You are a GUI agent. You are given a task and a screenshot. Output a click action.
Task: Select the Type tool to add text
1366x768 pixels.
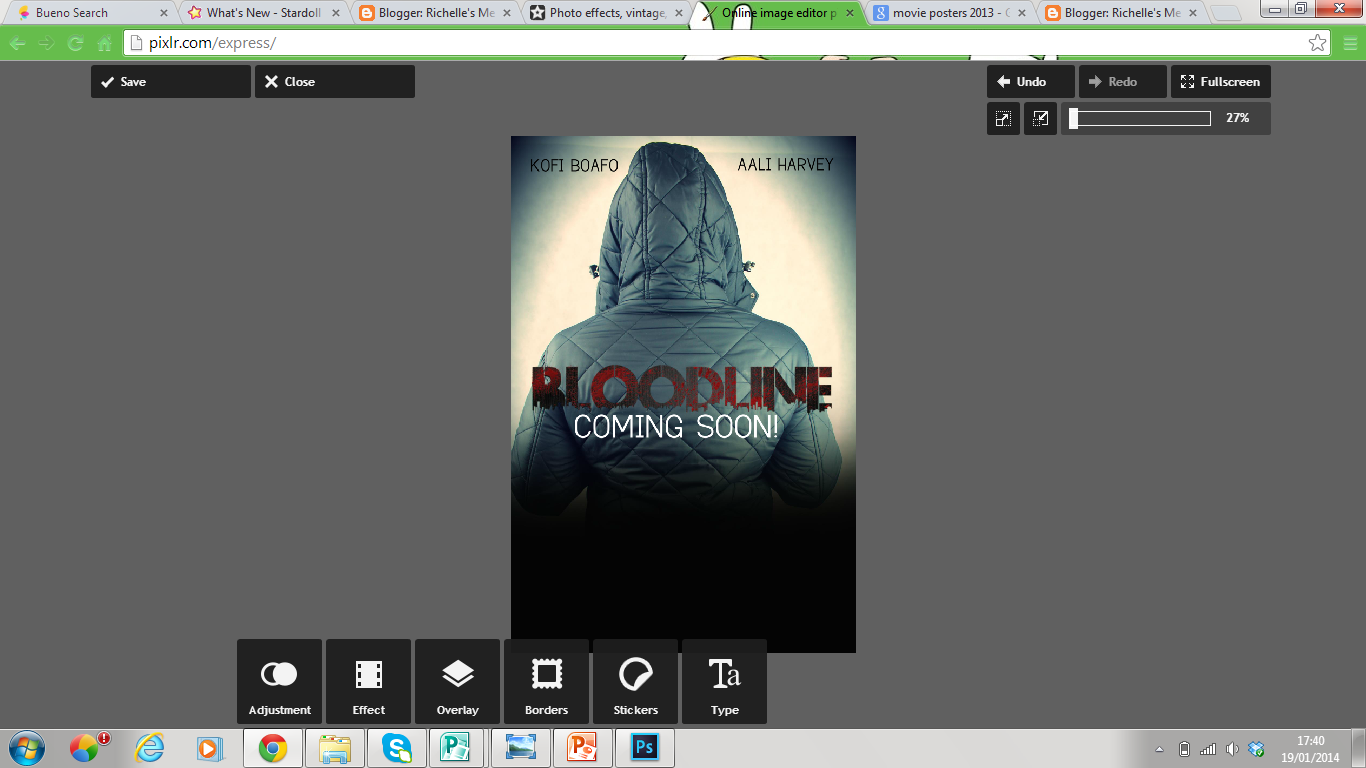(x=724, y=682)
